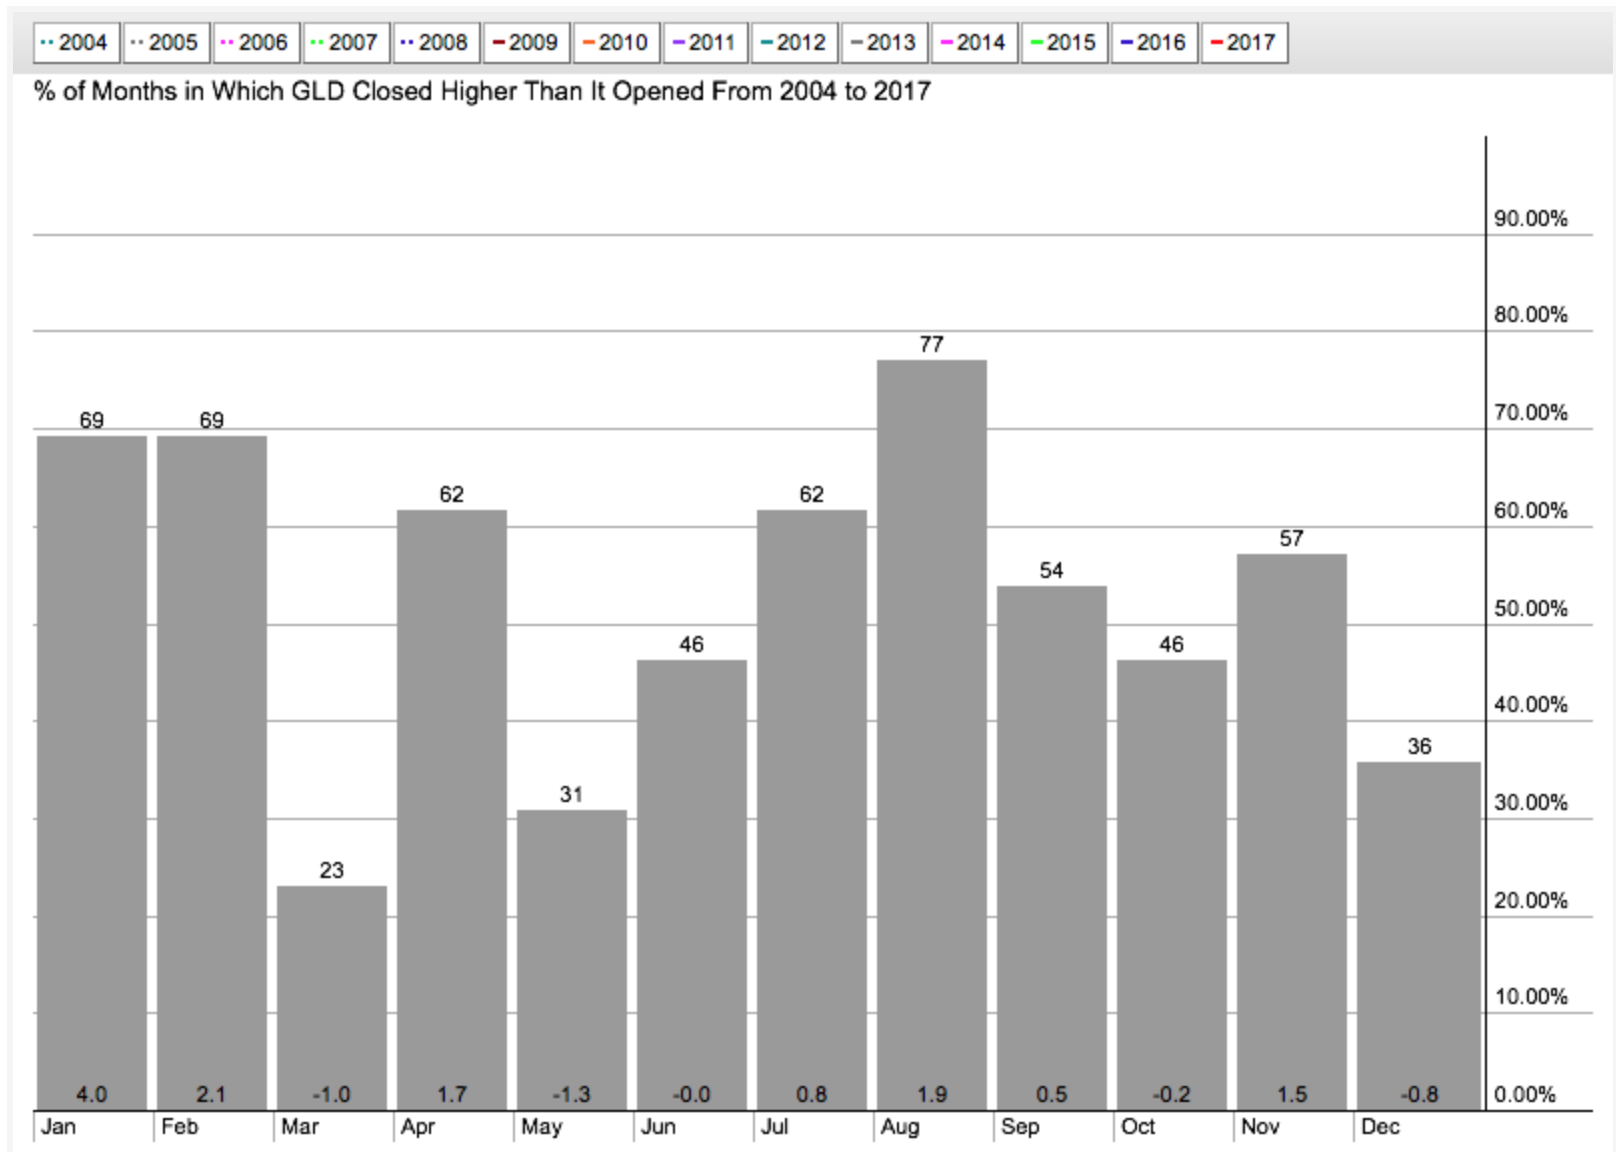
Task: Click the Jul axis label
Action: 774,1127
